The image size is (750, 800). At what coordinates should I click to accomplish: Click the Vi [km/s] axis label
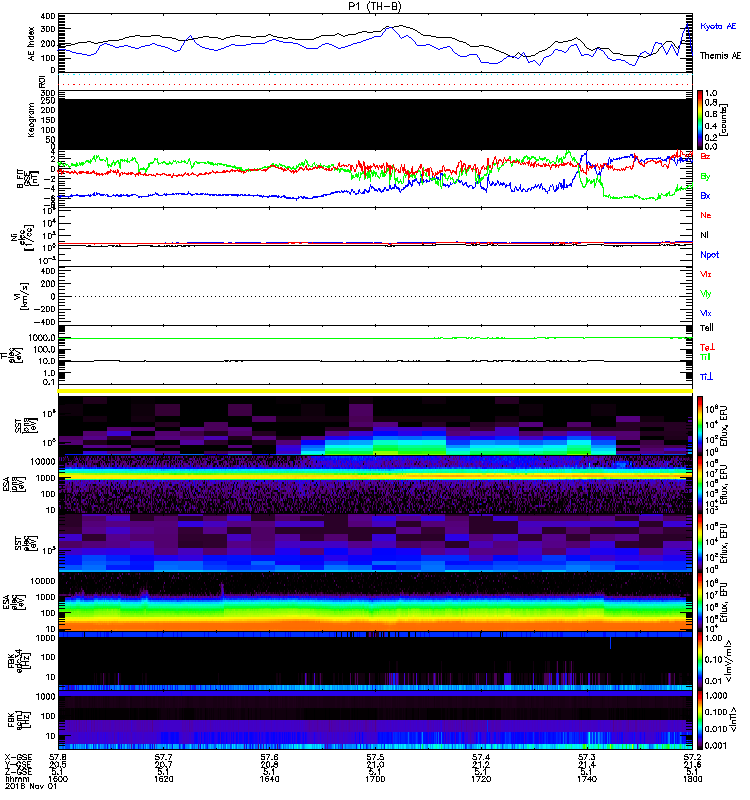[24, 296]
